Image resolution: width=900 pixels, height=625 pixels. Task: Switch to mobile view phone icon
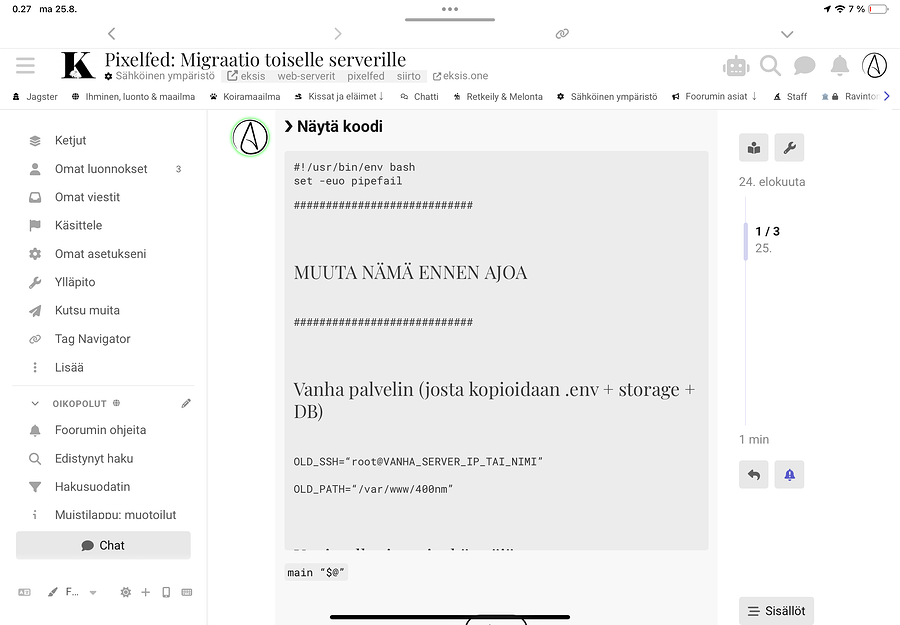point(166,592)
